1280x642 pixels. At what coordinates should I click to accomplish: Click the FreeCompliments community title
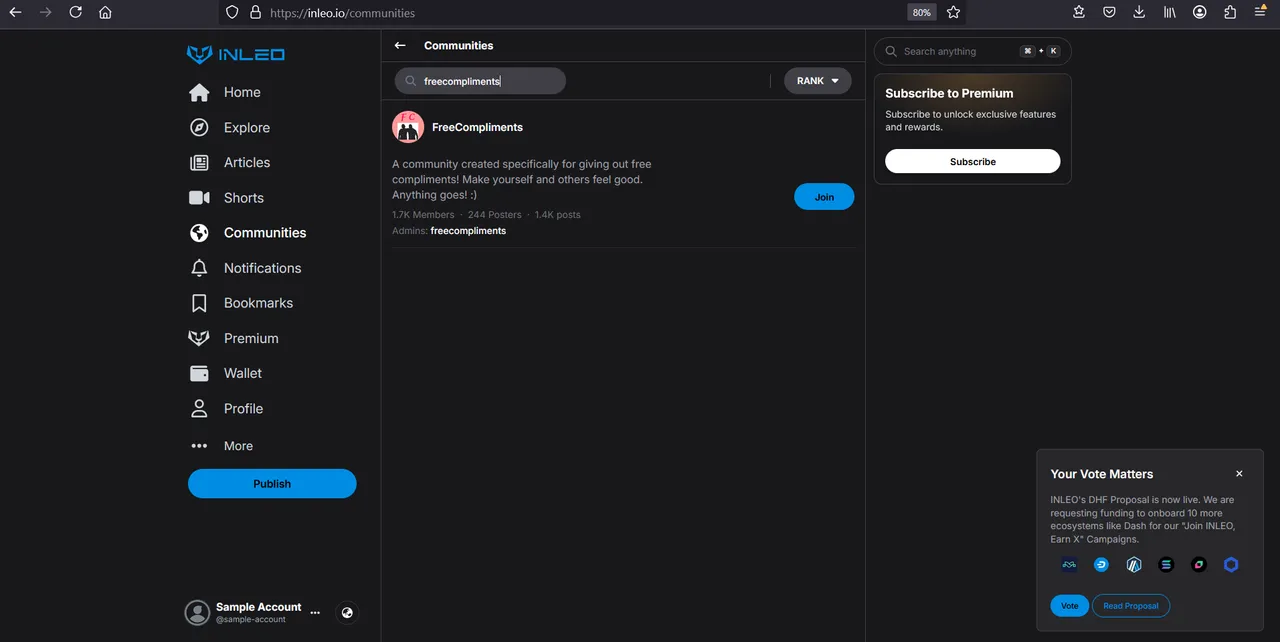(x=477, y=127)
